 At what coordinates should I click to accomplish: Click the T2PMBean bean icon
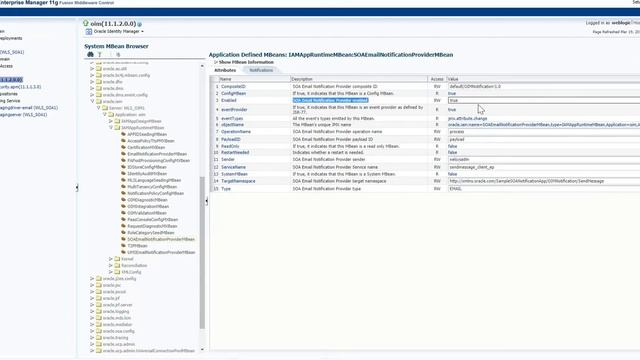point(123,246)
